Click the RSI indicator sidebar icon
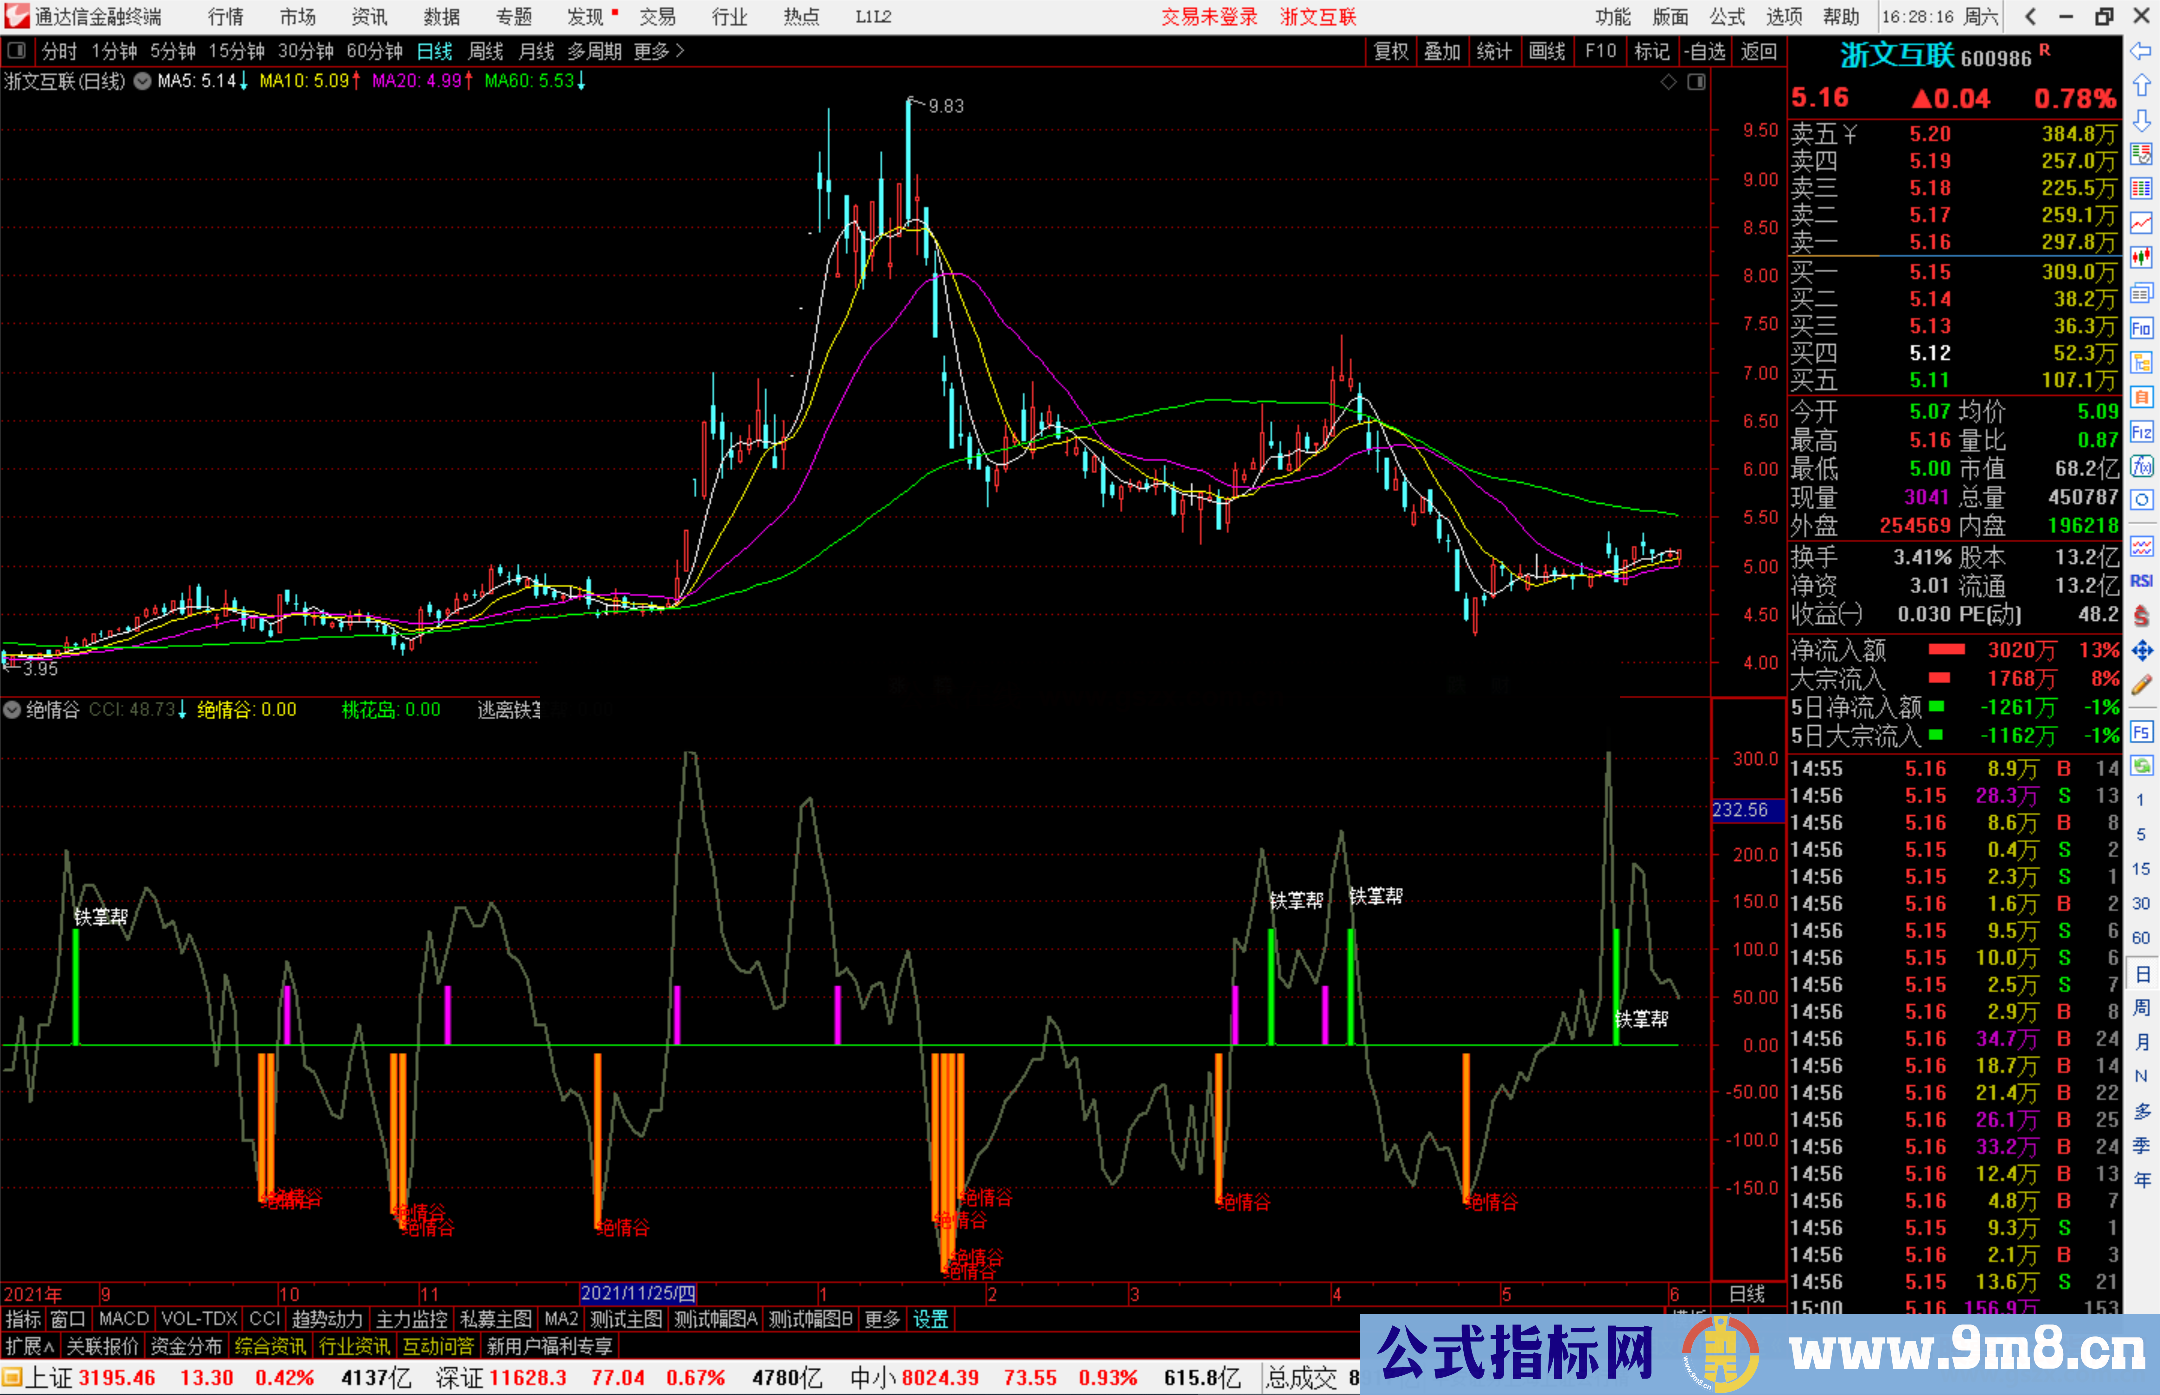The height and width of the screenshot is (1395, 2160). 2141,581
